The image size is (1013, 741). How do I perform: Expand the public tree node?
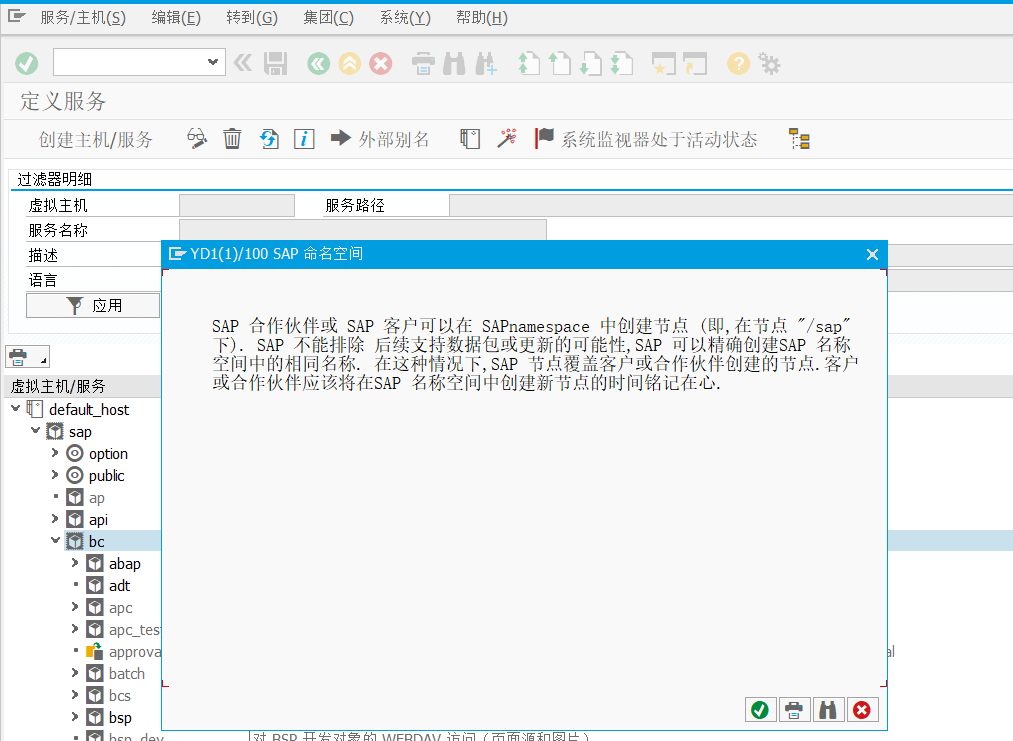tap(55, 475)
